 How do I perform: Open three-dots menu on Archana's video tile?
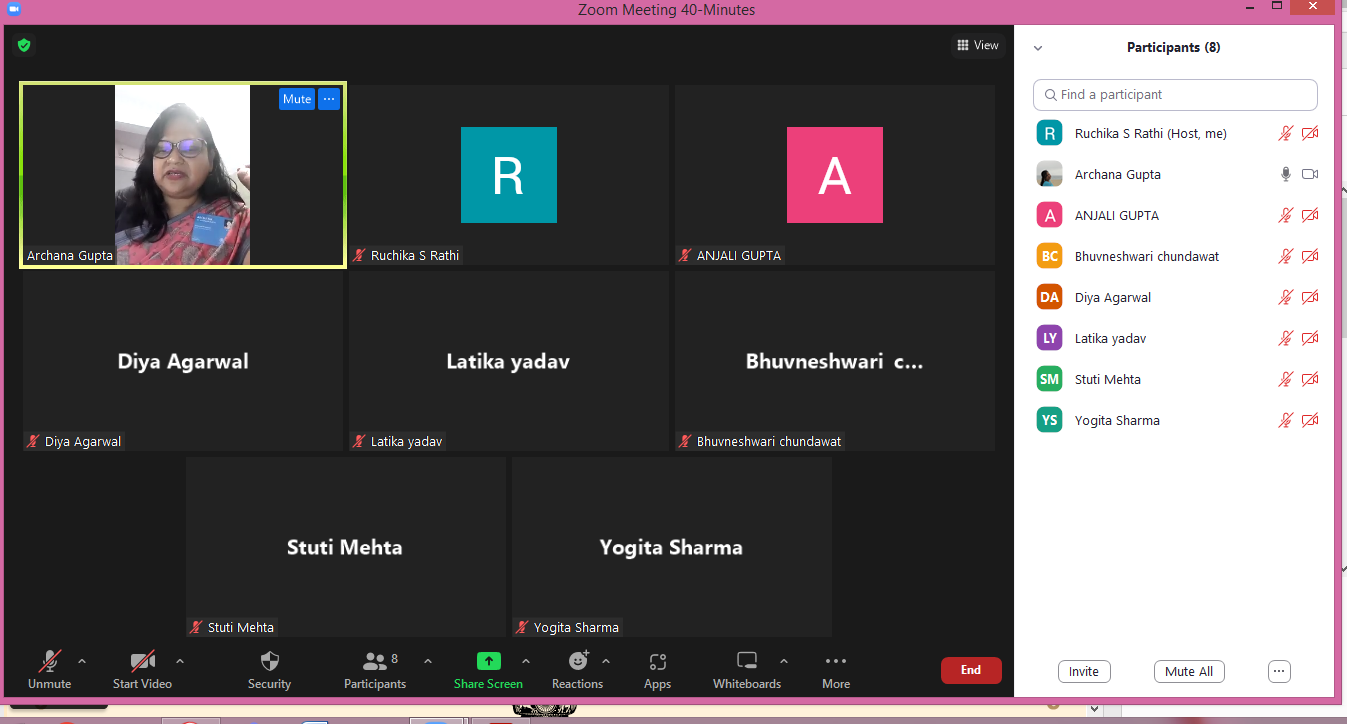(x=329, y=99)
